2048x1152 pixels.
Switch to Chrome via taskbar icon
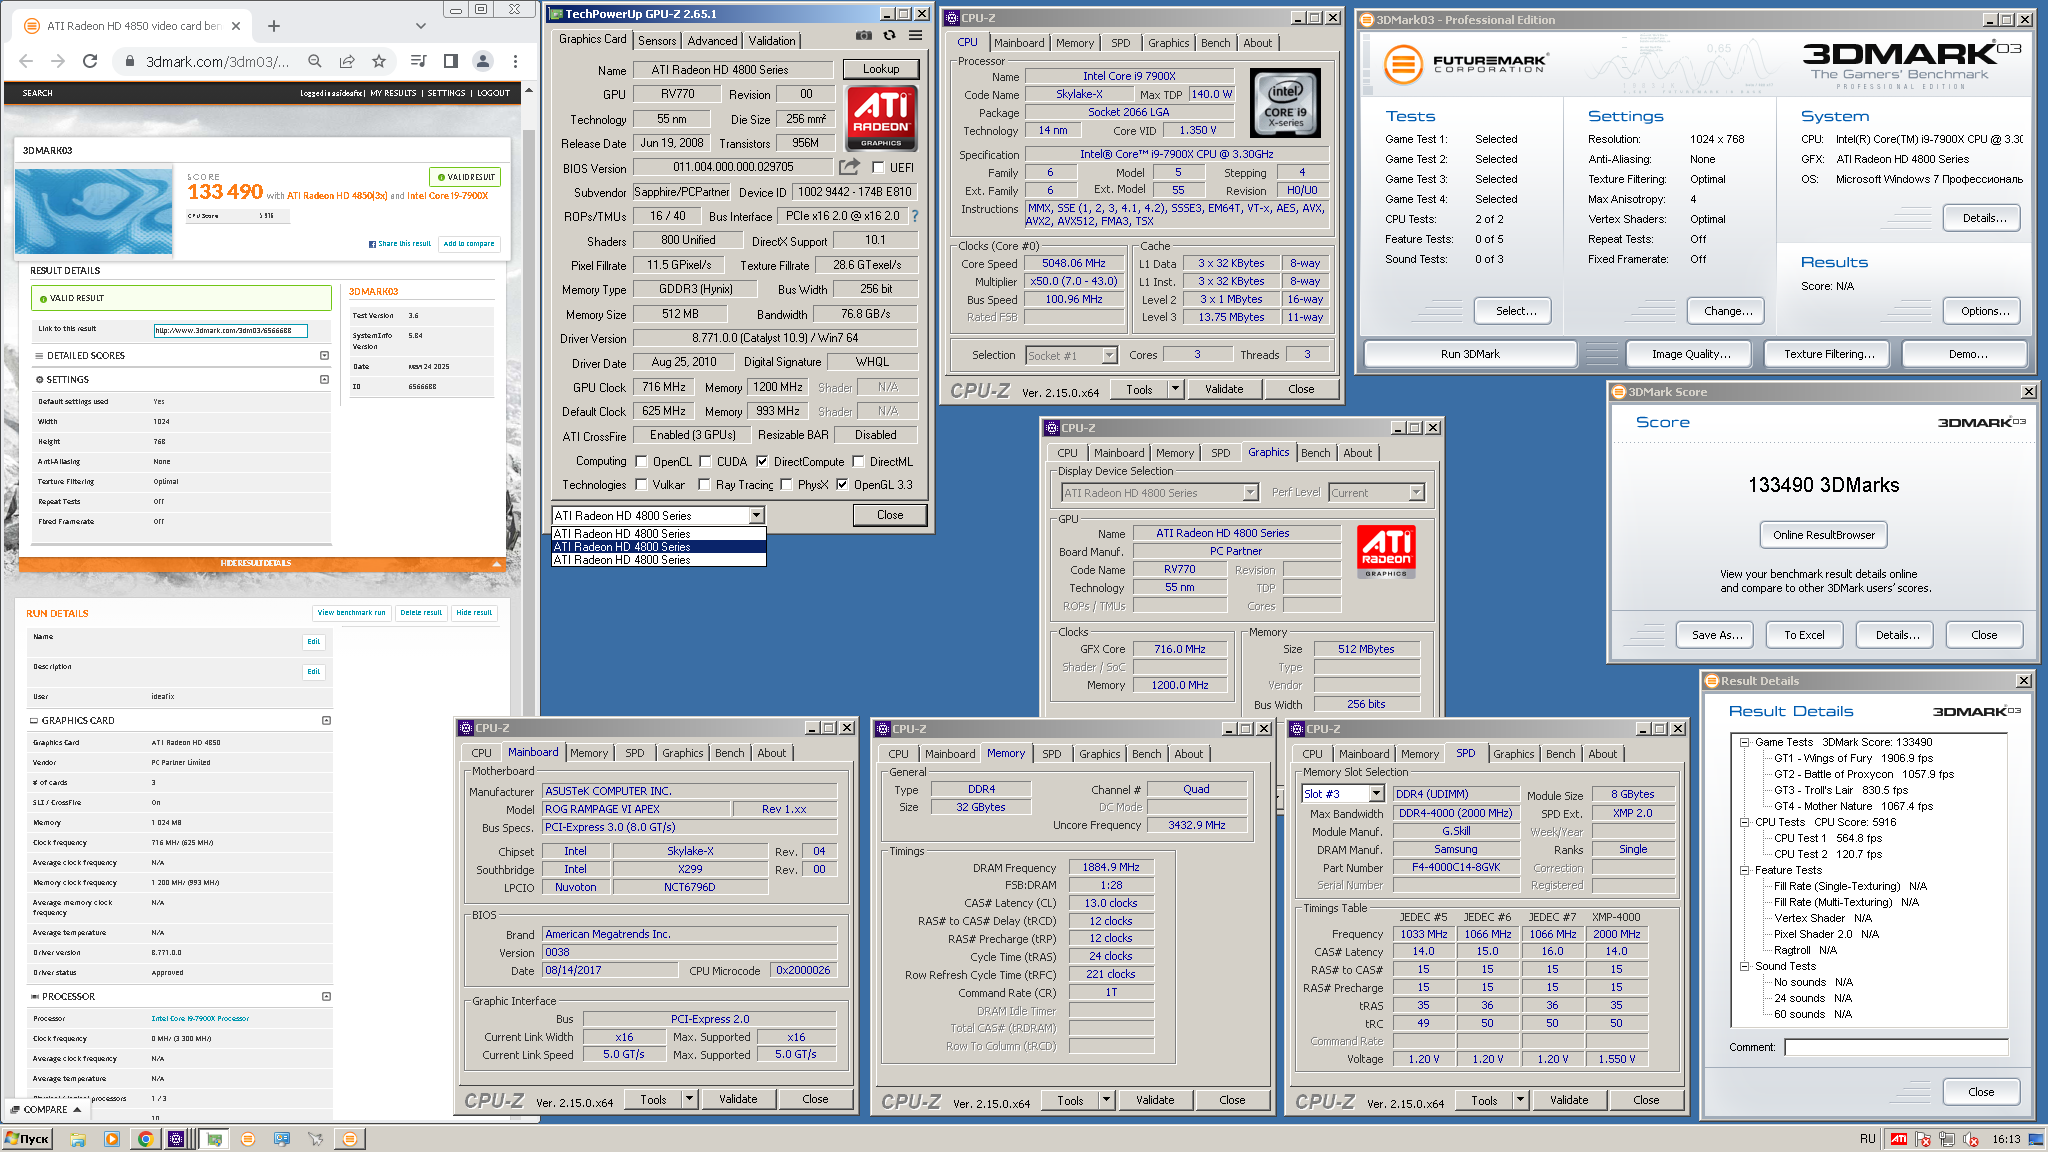pyautogui.click(x=145, y=1139)
